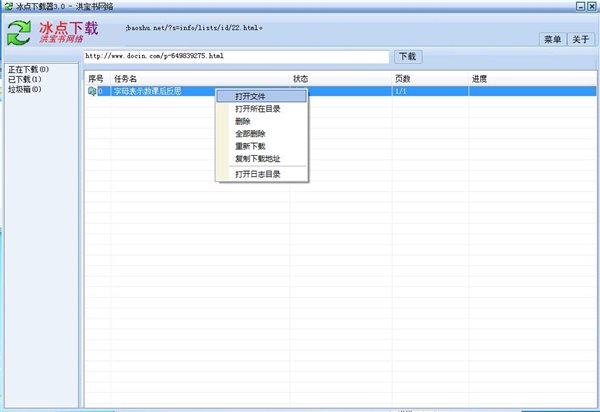Viewport: 600px width, 412px height.
Task: Click the task row download status icon
Action: pos(92,91)
